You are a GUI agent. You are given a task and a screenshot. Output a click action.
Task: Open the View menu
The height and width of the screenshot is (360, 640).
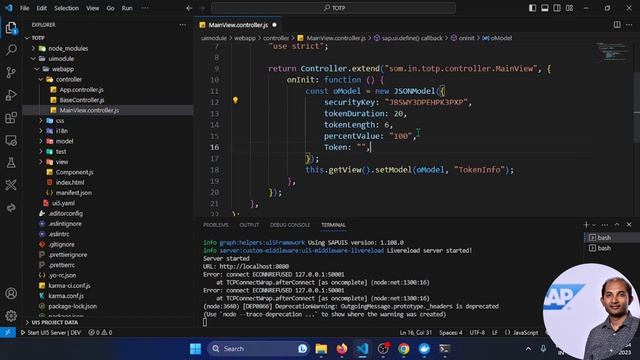tap(92, 8)
